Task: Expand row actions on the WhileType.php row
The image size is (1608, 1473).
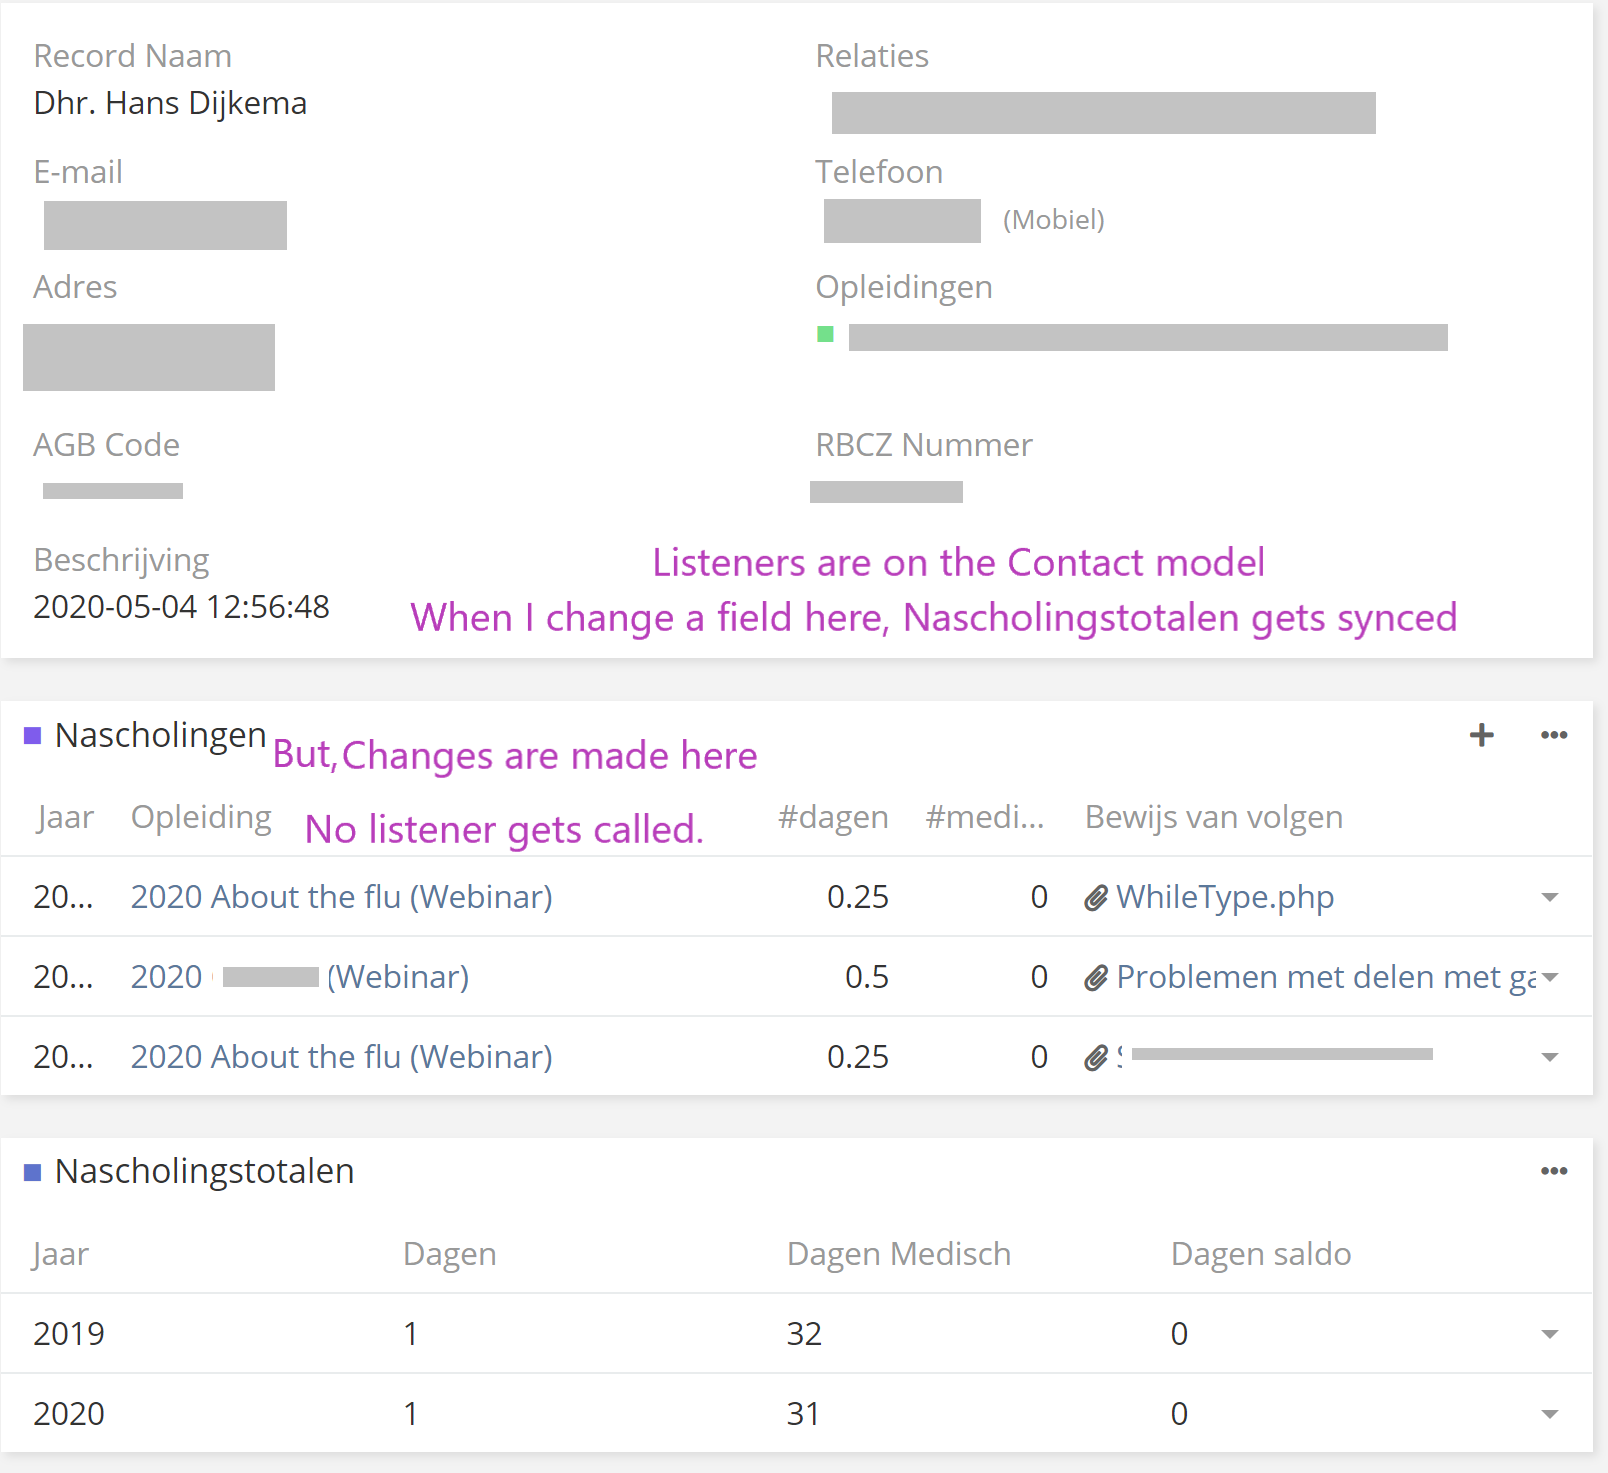Action: coord(1548,898)
